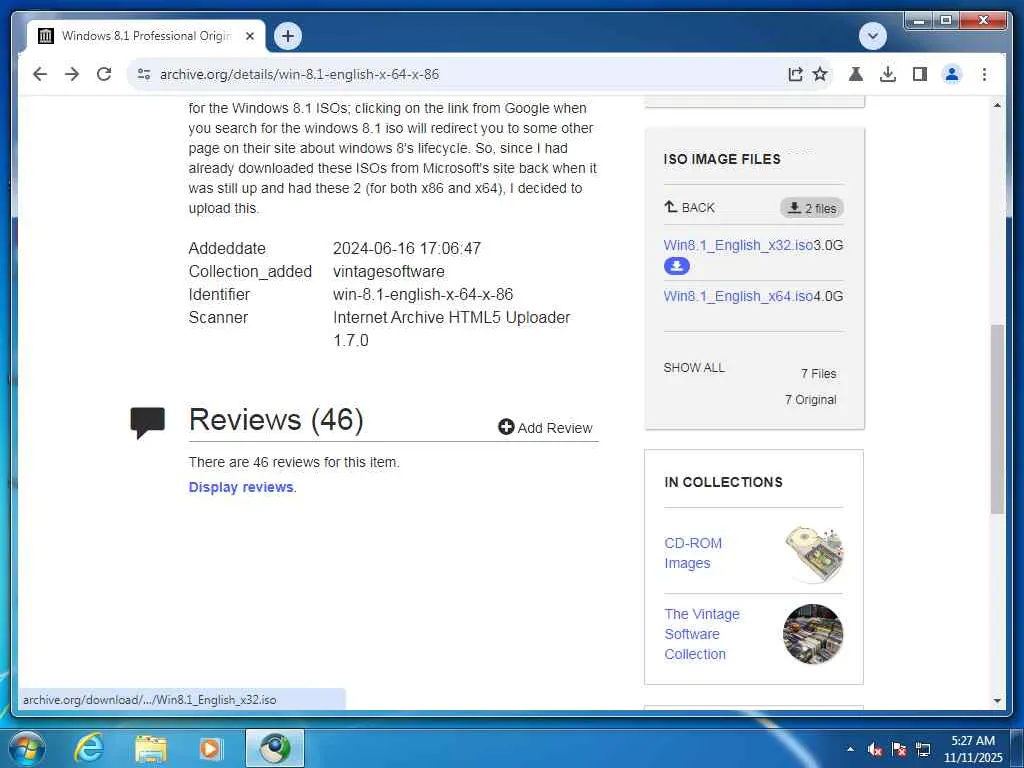Click the ISO IMAGE FILES heading

[x=722, y=159]
